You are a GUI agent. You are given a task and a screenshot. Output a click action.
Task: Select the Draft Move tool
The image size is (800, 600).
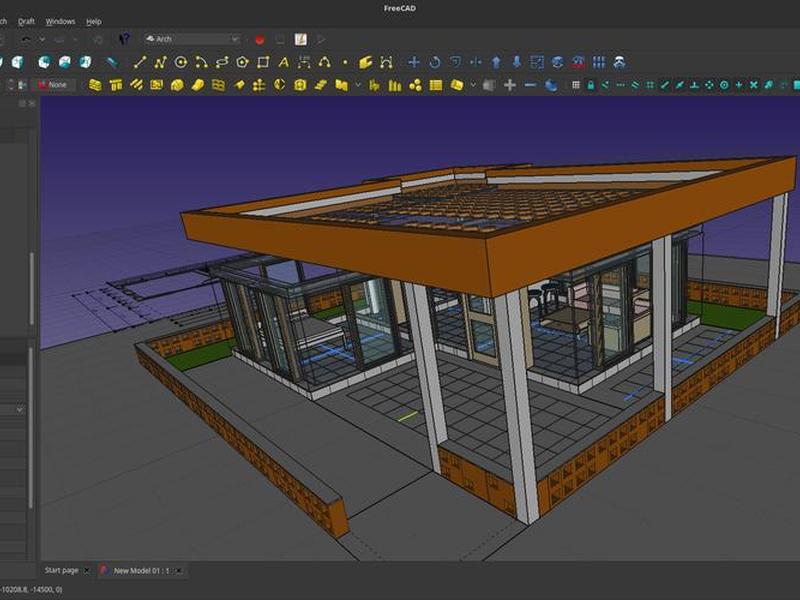pos(414,62)
